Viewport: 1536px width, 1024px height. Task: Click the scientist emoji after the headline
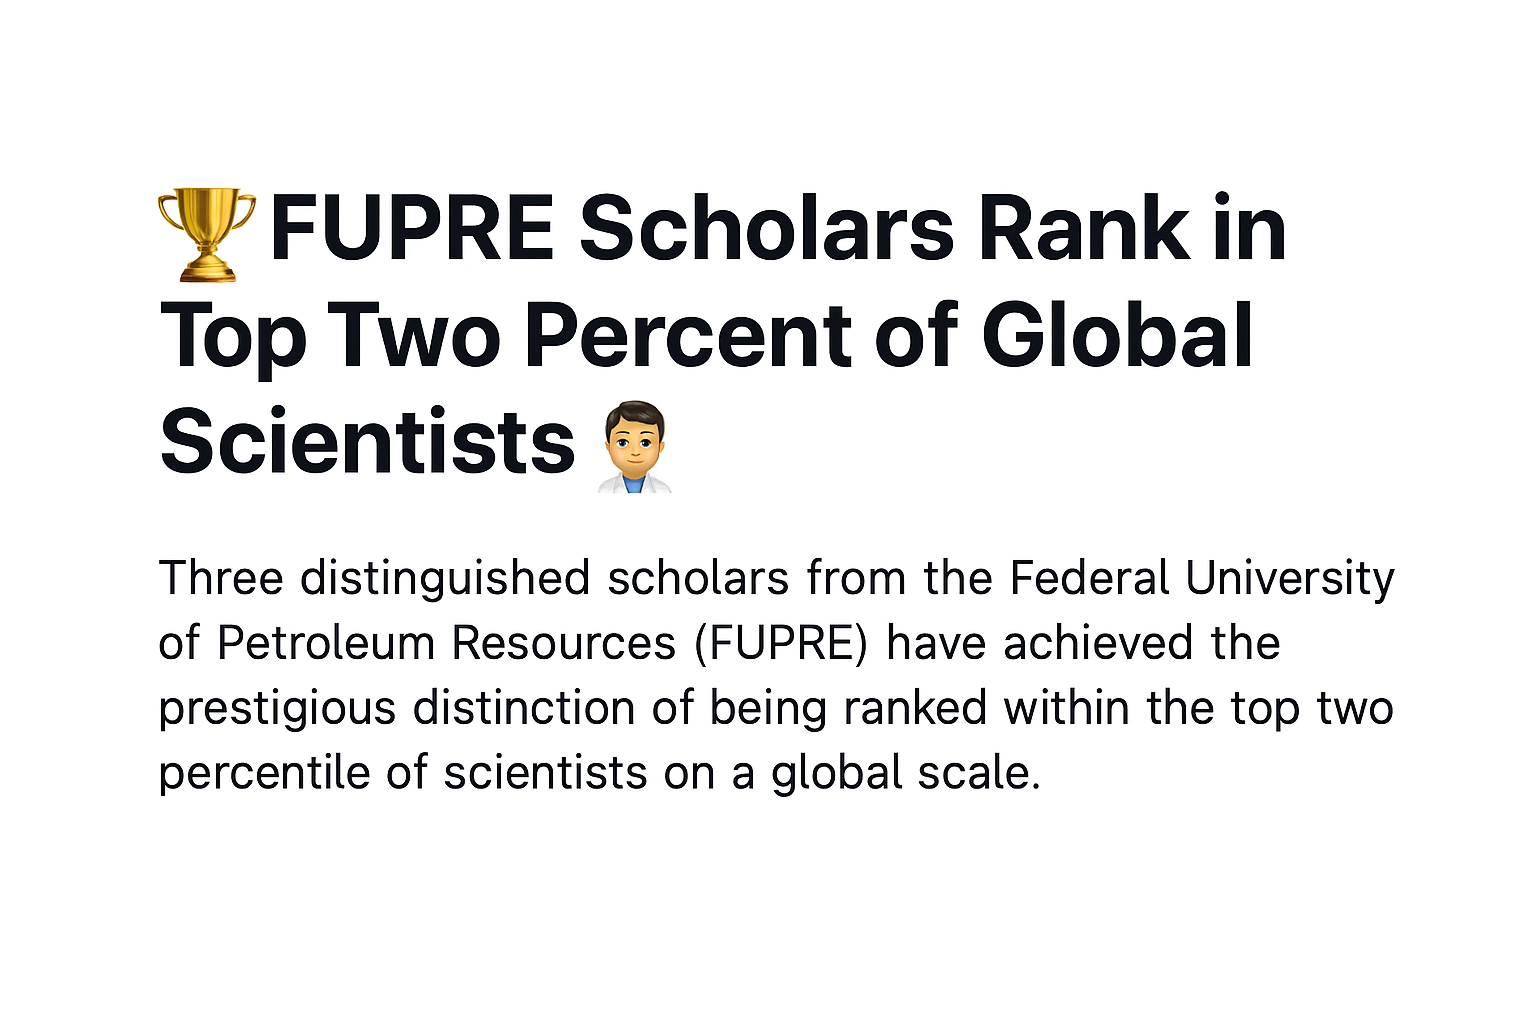[x=635, y=446]
